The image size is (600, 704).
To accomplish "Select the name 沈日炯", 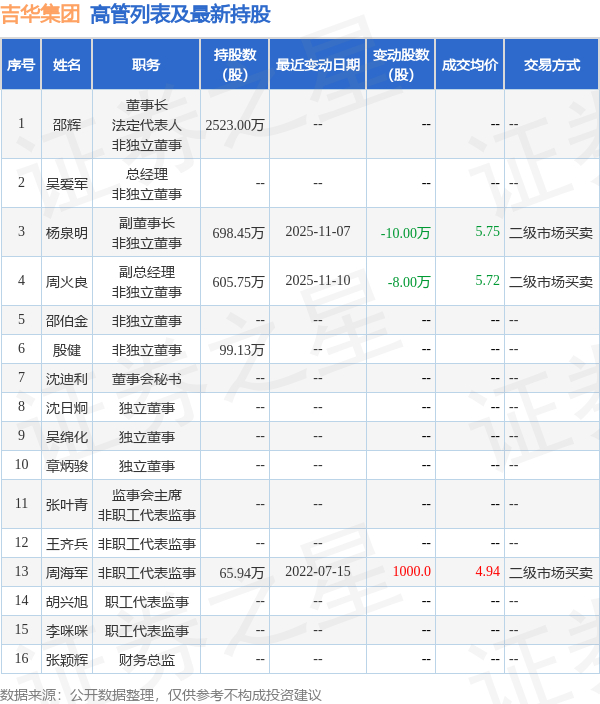I will [x=67, y=408].
